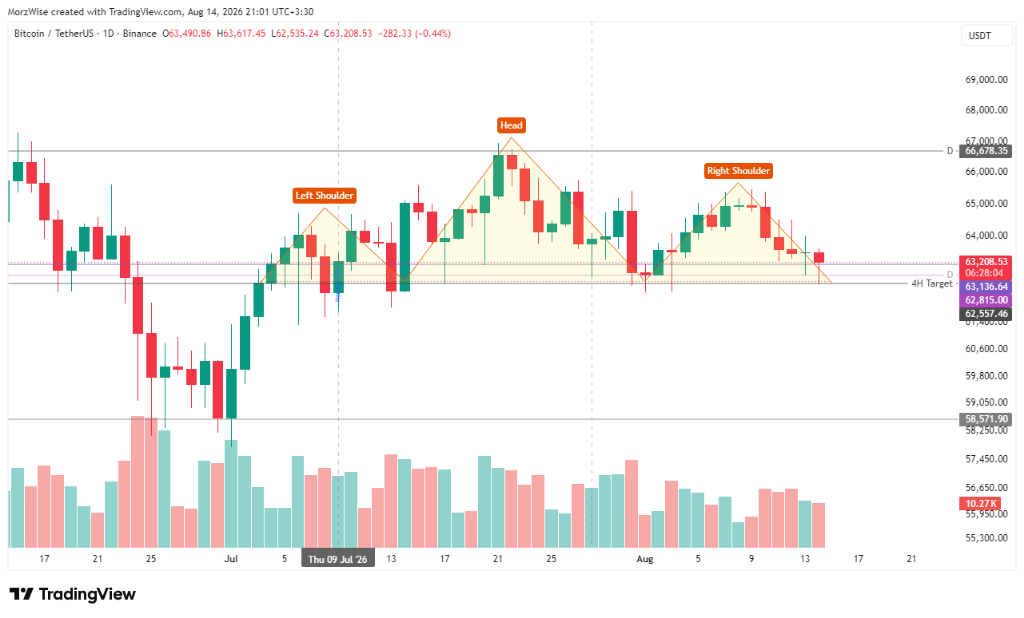
Task: Click the volume 10.27K label
Action: click(x=980, y=504)
